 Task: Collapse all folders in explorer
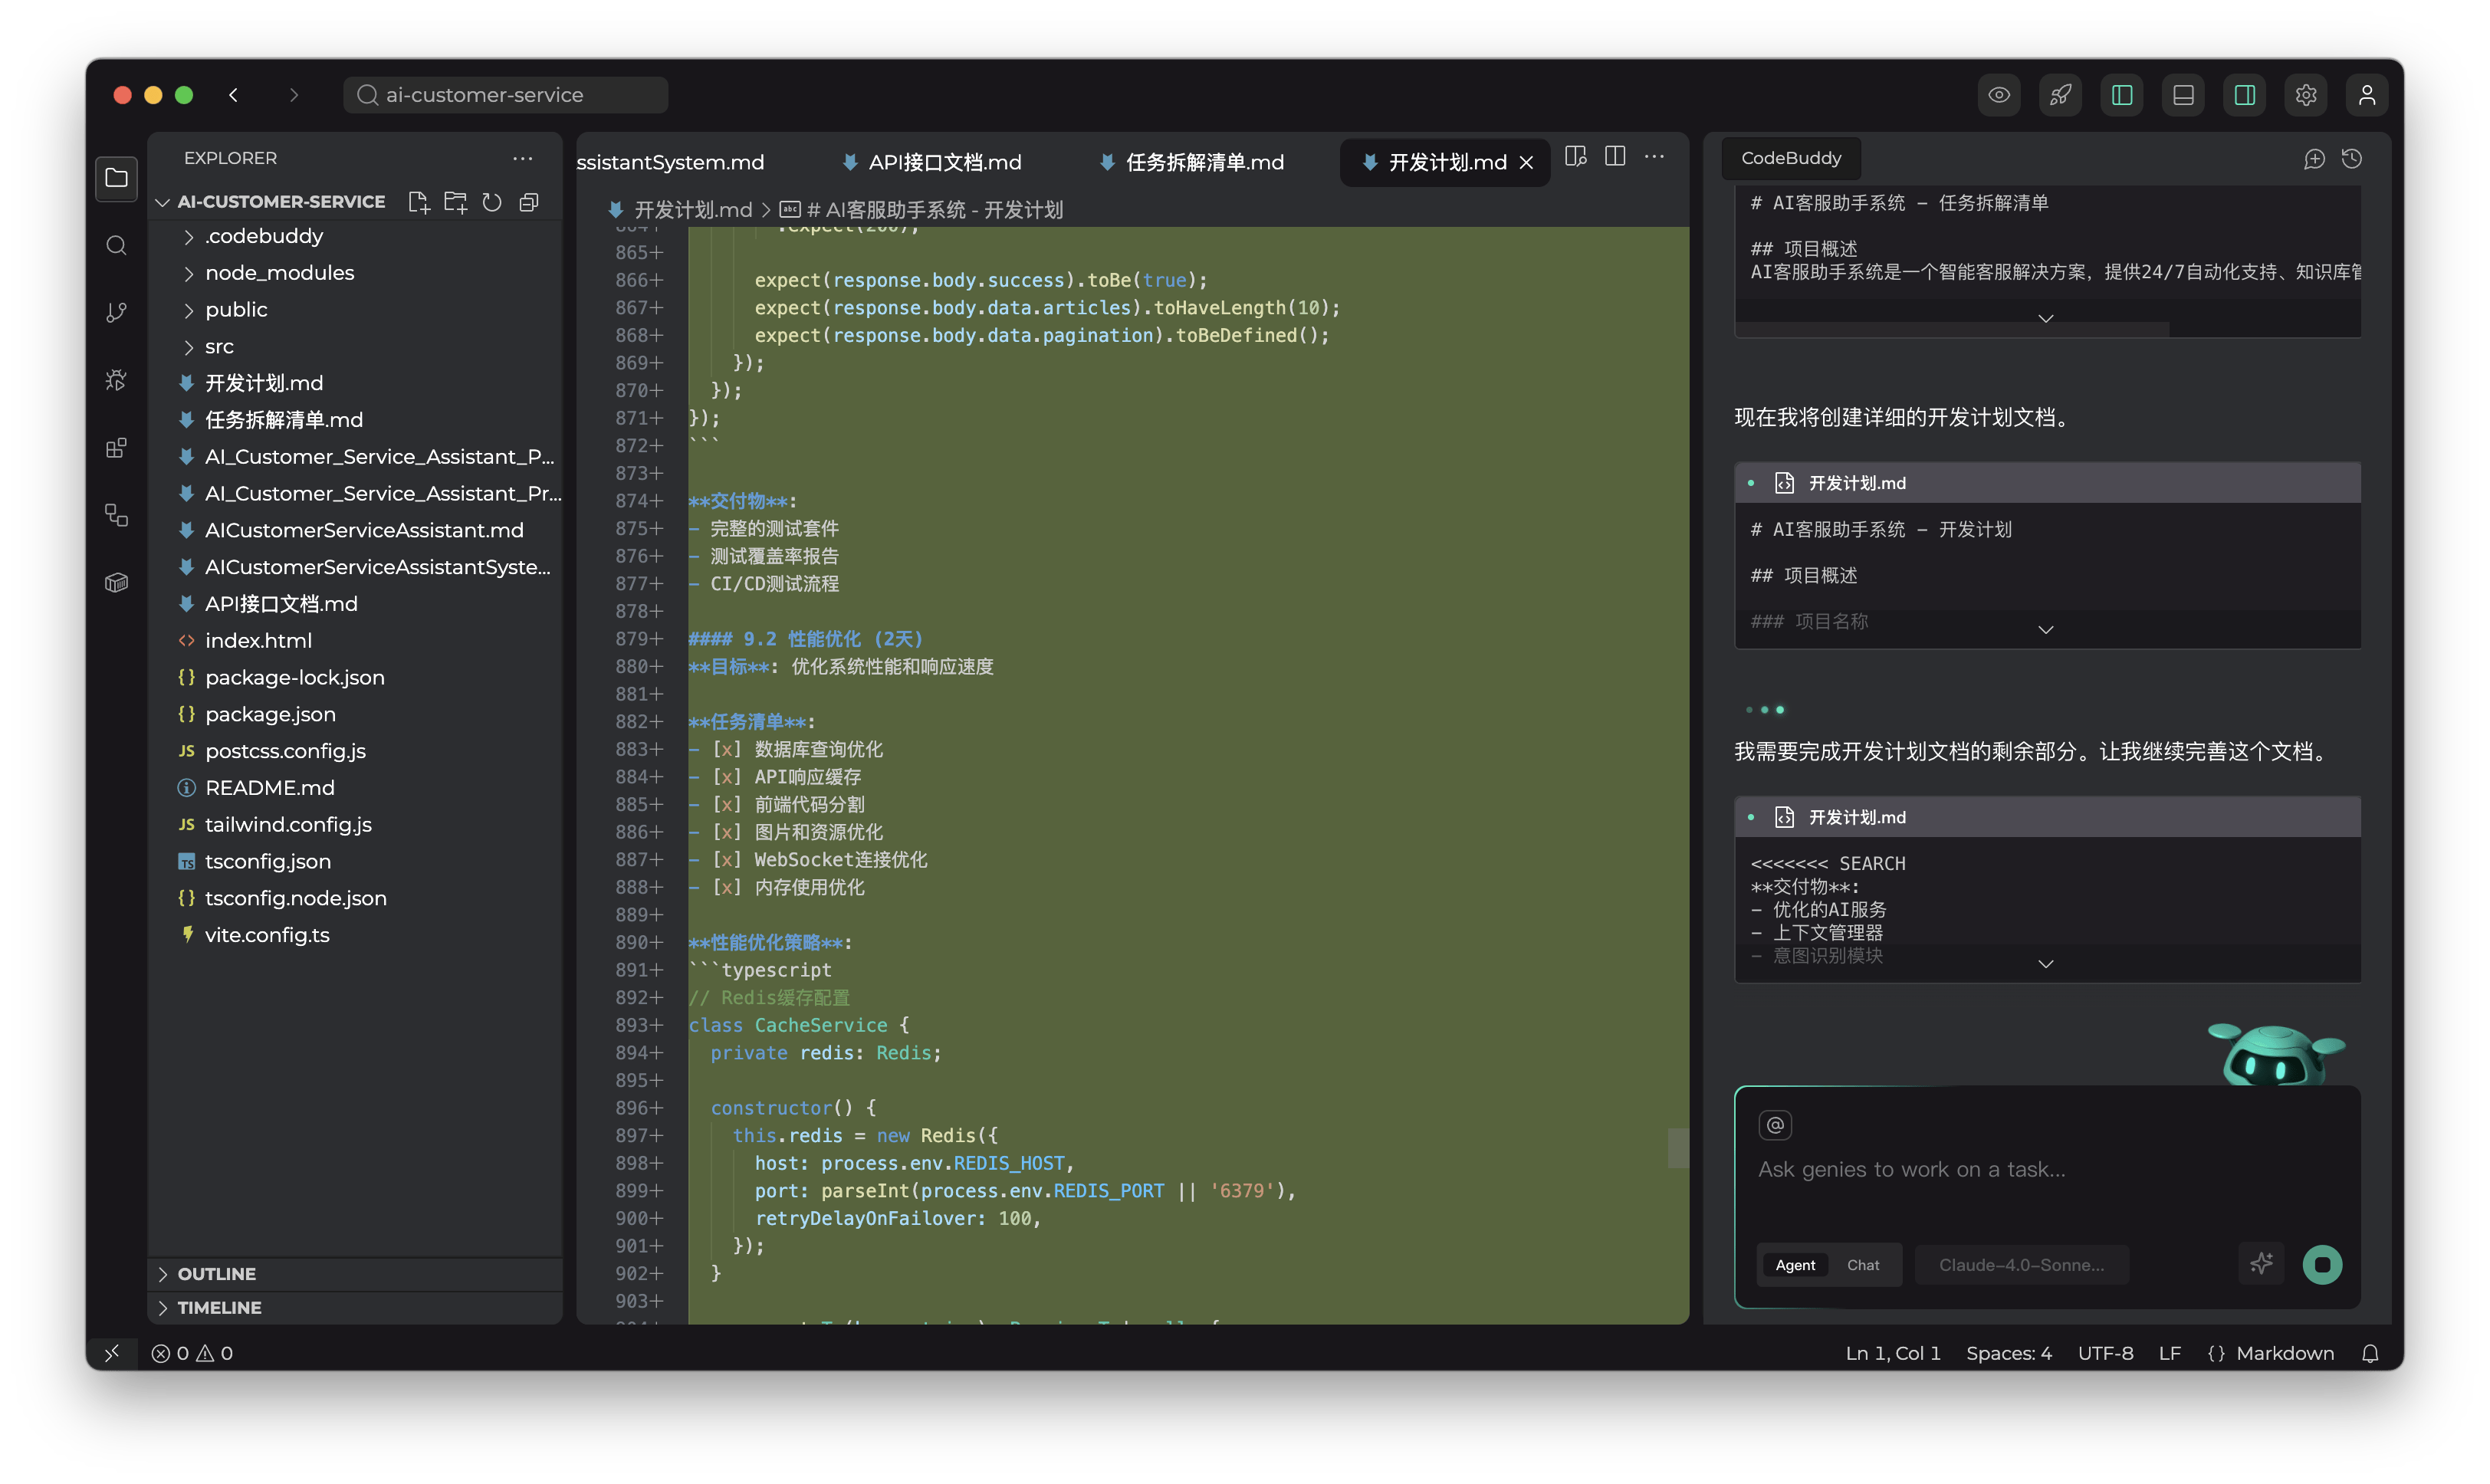(x=529, y=202)
